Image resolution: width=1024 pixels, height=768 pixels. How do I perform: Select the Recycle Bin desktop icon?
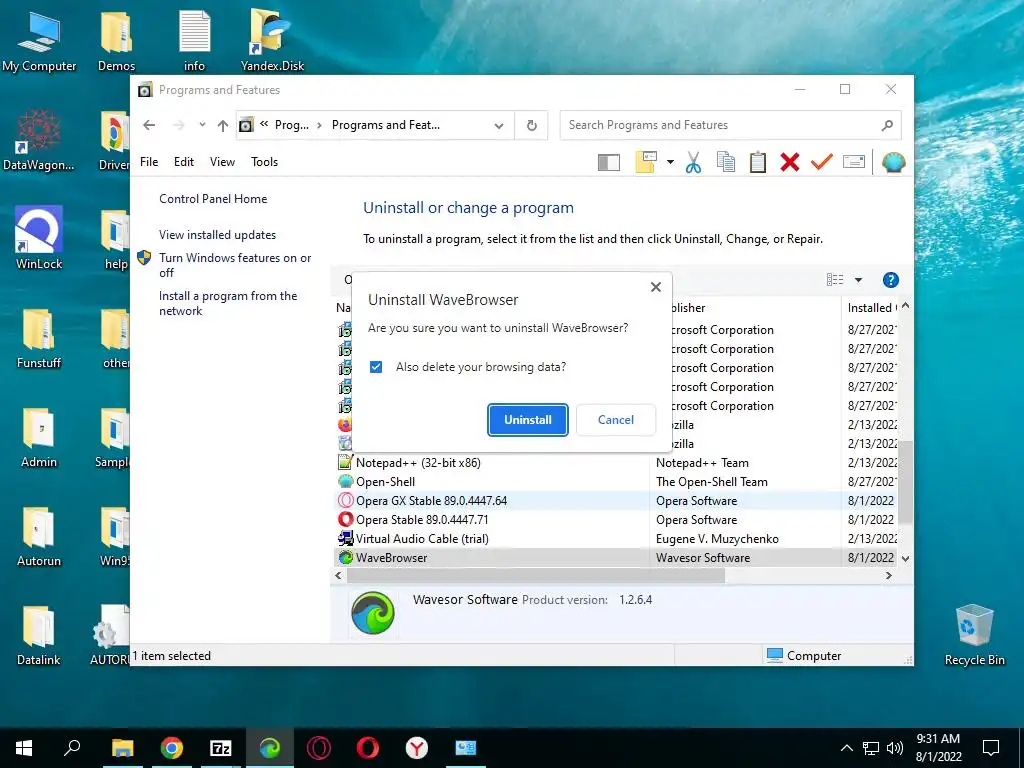pos(974,634)
